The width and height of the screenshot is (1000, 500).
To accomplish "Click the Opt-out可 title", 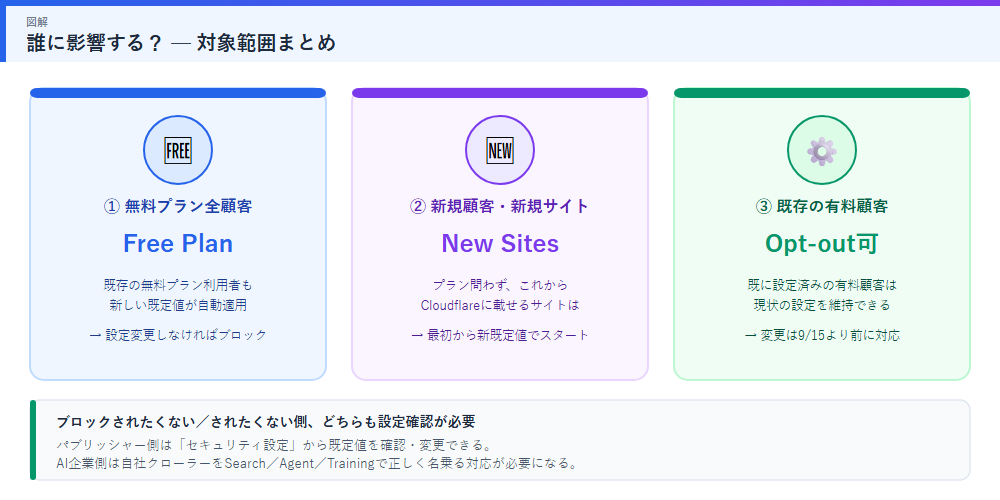I will click(821, 243).
